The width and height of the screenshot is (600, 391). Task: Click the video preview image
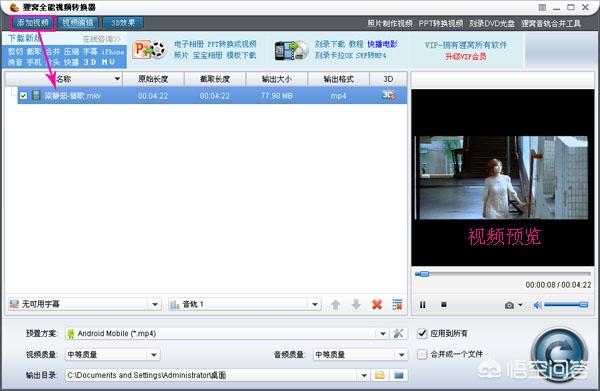tap(504, 178)
